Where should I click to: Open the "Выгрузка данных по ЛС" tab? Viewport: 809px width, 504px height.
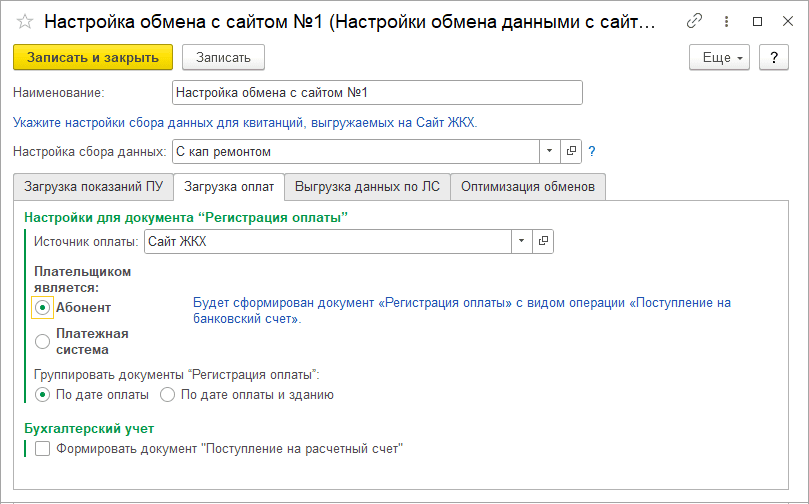coord(367,187)
